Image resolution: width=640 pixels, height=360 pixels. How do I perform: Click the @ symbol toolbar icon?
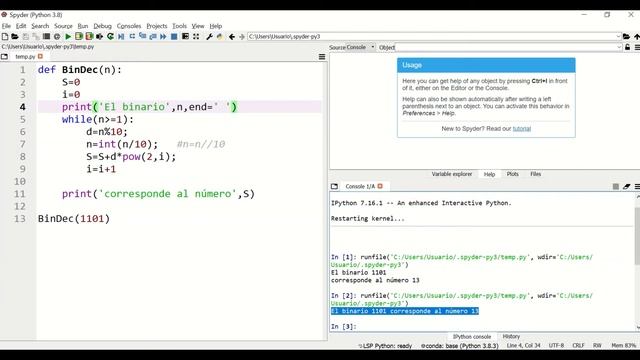tap(57, 37)
